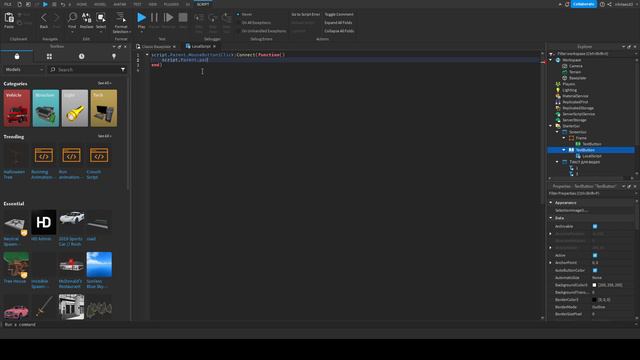The width and height of the screenshot is (640, 360).
Task: Click the BackgroundColor3 white swatch
Action: [x=594, y=285]
